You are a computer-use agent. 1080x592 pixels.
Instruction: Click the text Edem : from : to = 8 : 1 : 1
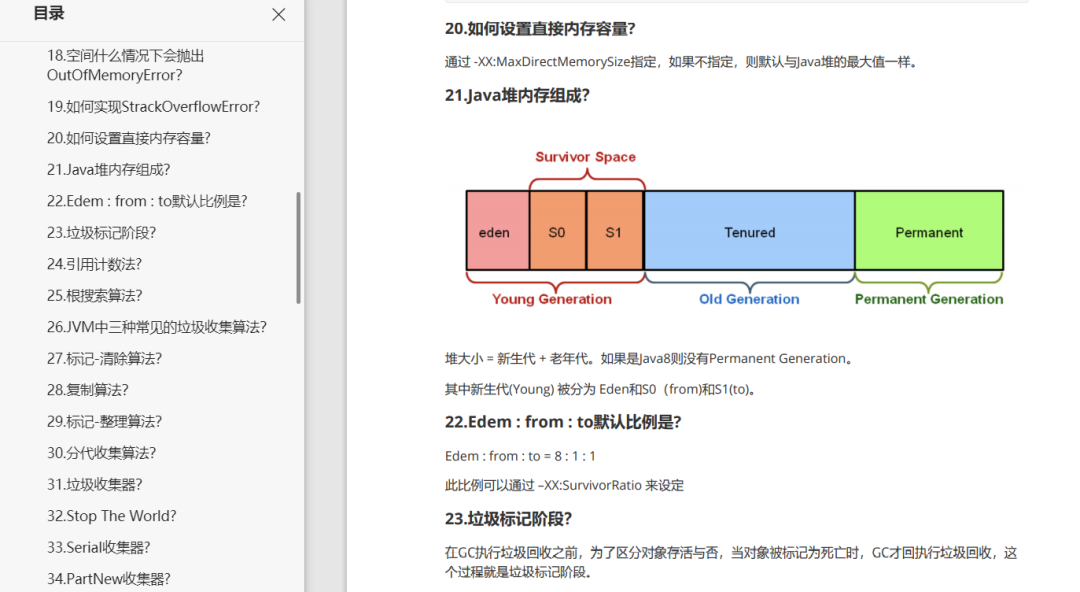(520, 456)
